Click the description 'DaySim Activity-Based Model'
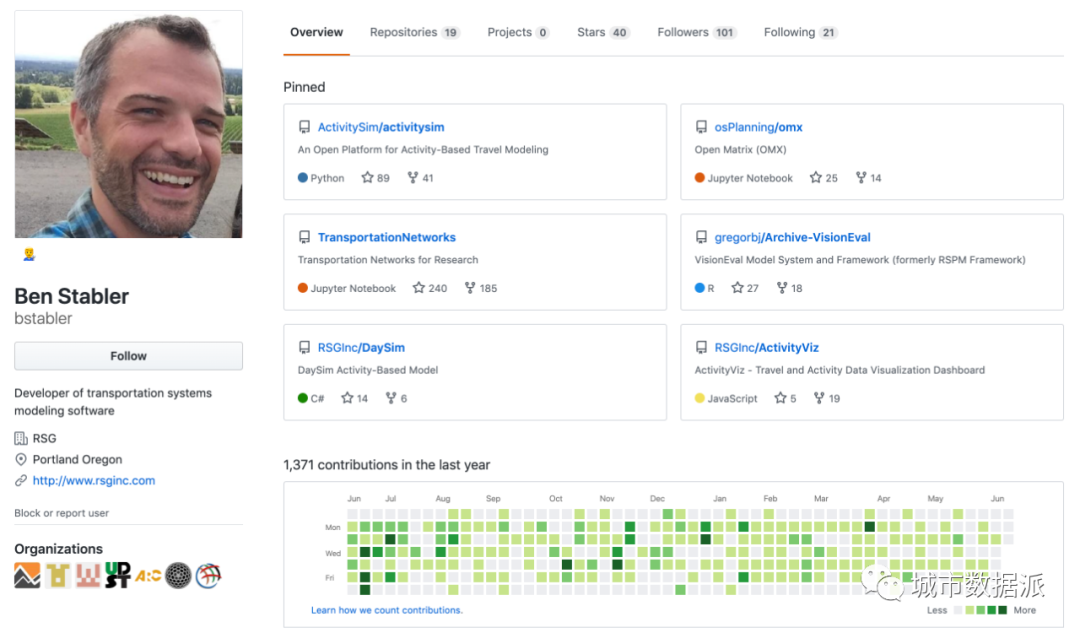The height and width of the screenshot is (633, 1080). pos(368,370)
